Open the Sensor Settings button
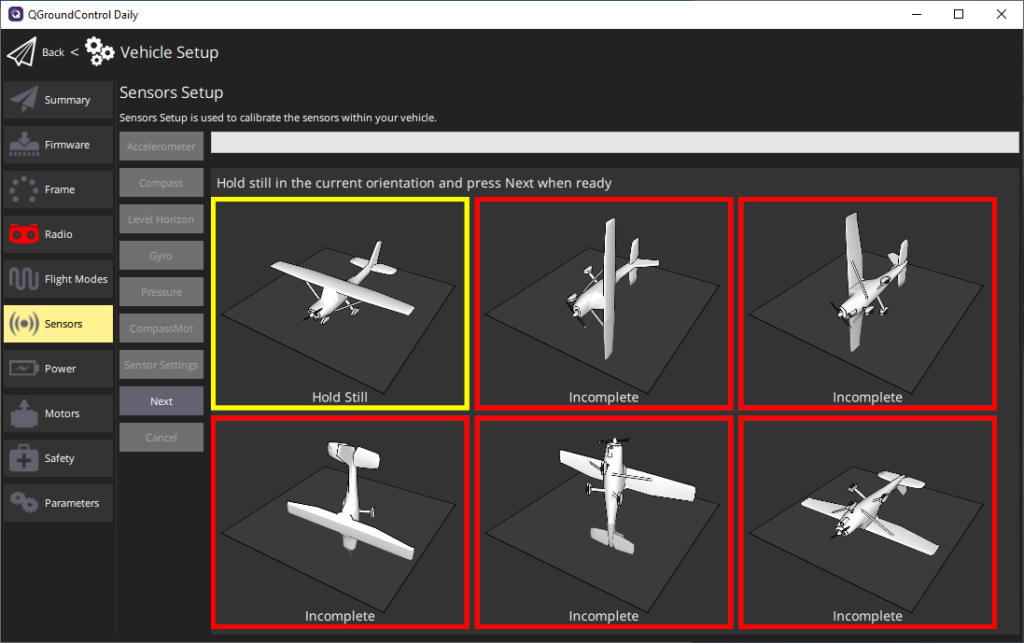Image resolution: width=1024 pixels, height=643 pixels. click(x=161, y=365)
